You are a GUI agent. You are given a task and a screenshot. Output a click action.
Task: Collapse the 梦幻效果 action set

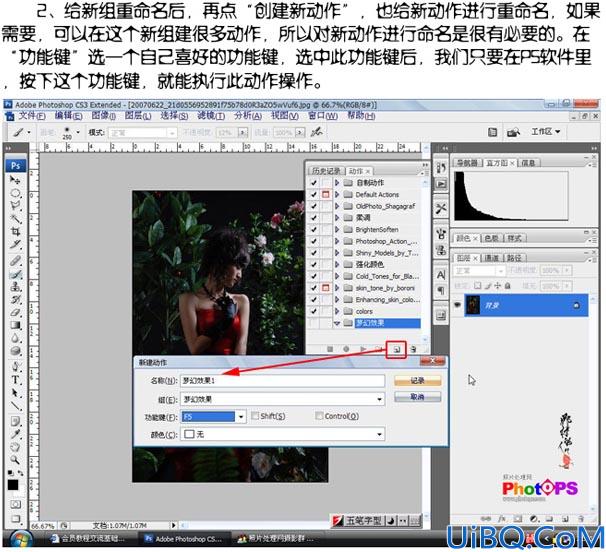point(337,323)
